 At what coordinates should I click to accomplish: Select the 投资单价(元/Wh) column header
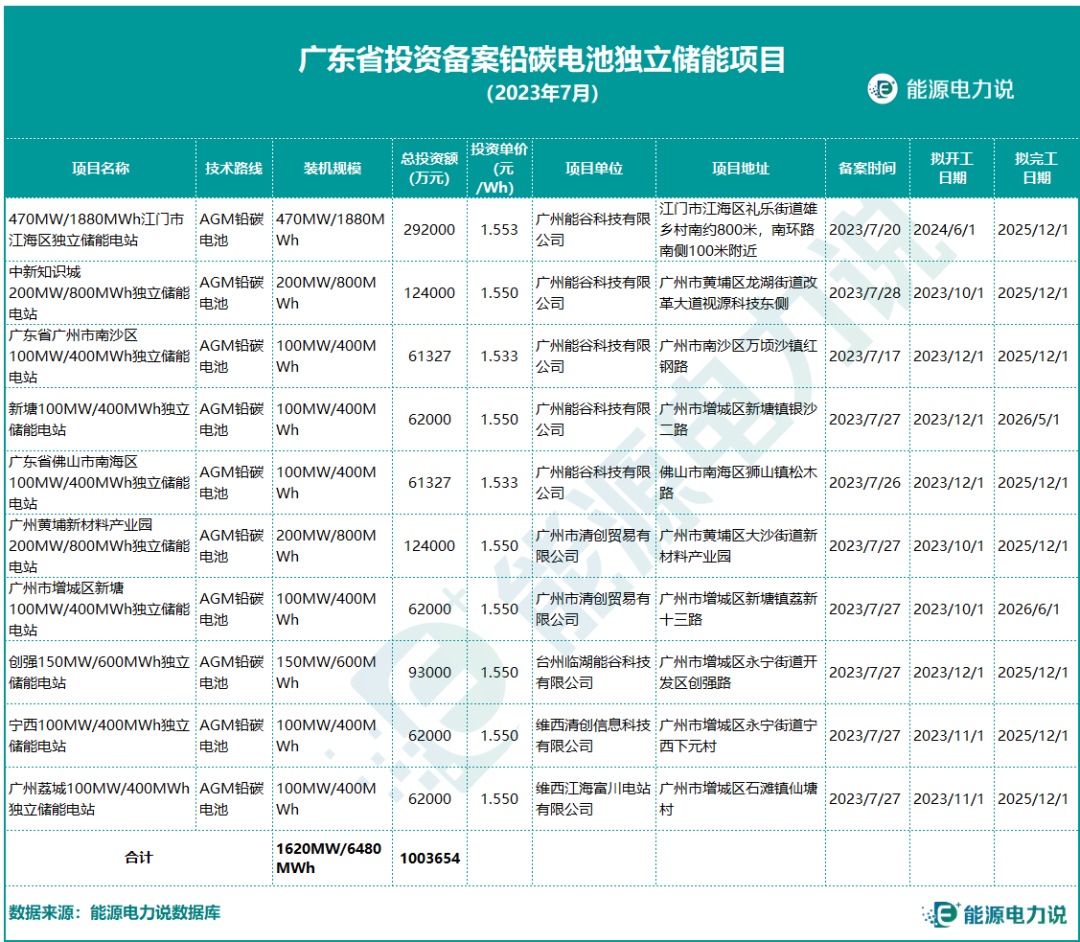coord(499,169)
